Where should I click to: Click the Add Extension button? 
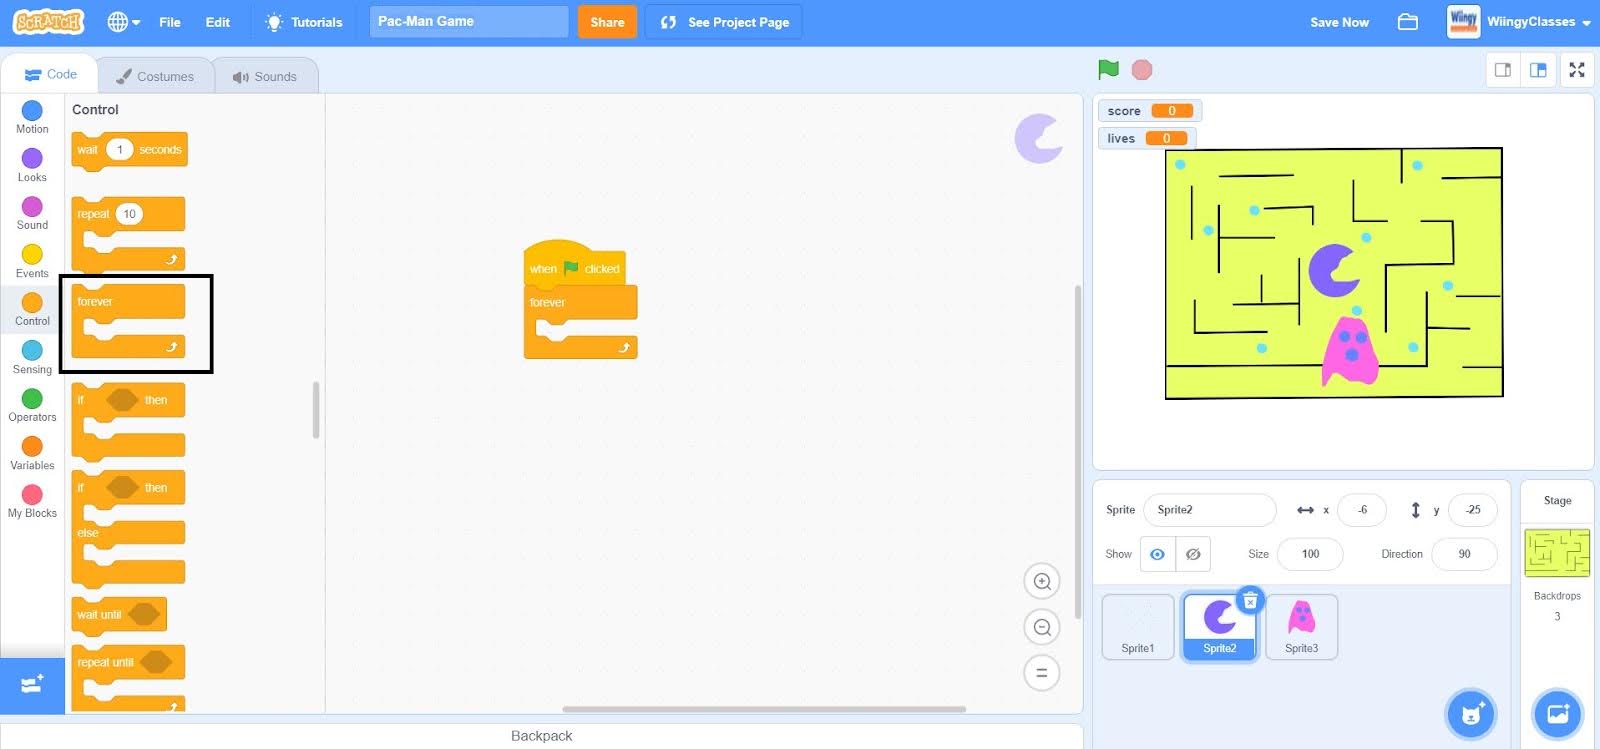pos(32,685)
